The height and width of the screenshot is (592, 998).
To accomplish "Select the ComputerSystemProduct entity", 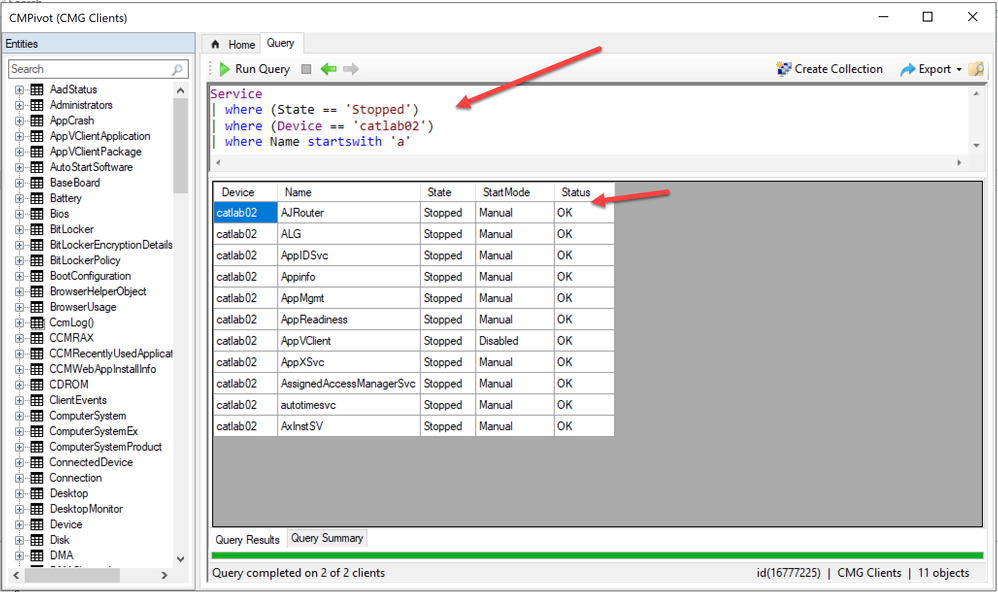I will click(x=106, y=447).
